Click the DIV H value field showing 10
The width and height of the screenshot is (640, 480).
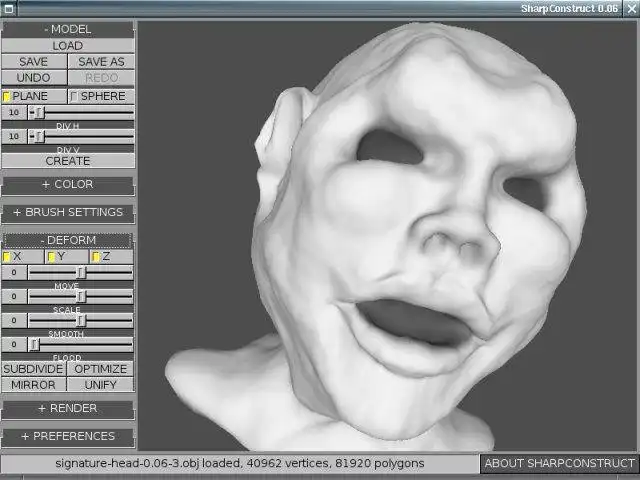[14, 112]
